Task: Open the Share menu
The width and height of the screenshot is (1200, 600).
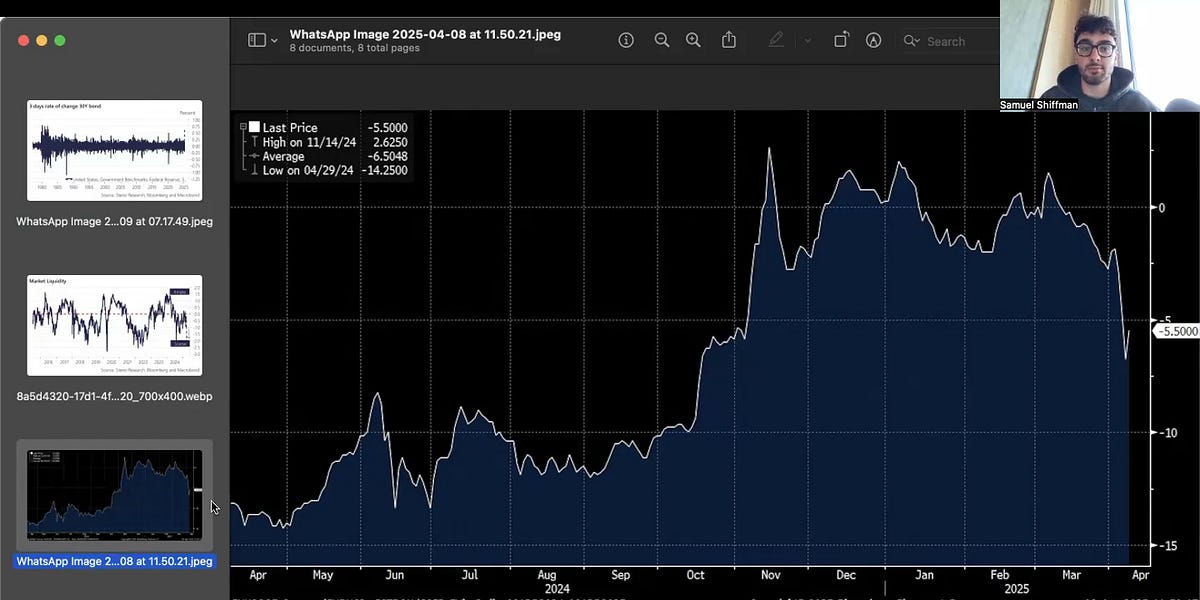Action: coord(728,40)
